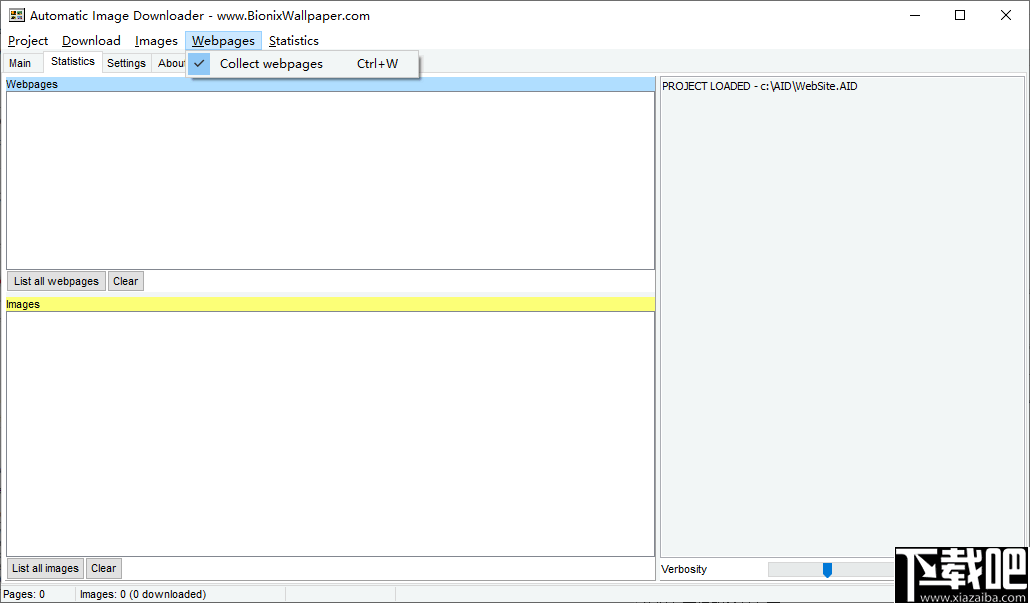This screenshot has height=603, width=1030.
Task: Minimize the Automatic Image Downloader window
Action: click(x=914, y=16)
